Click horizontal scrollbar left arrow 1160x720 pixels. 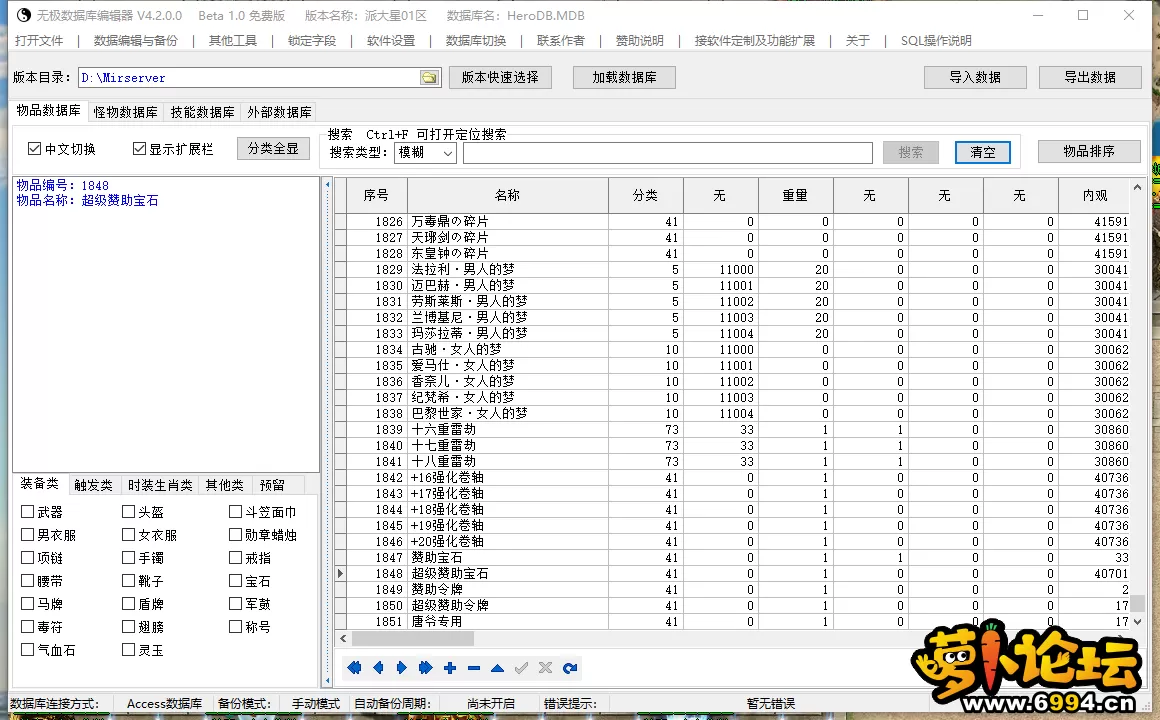[x=343, y=638]
